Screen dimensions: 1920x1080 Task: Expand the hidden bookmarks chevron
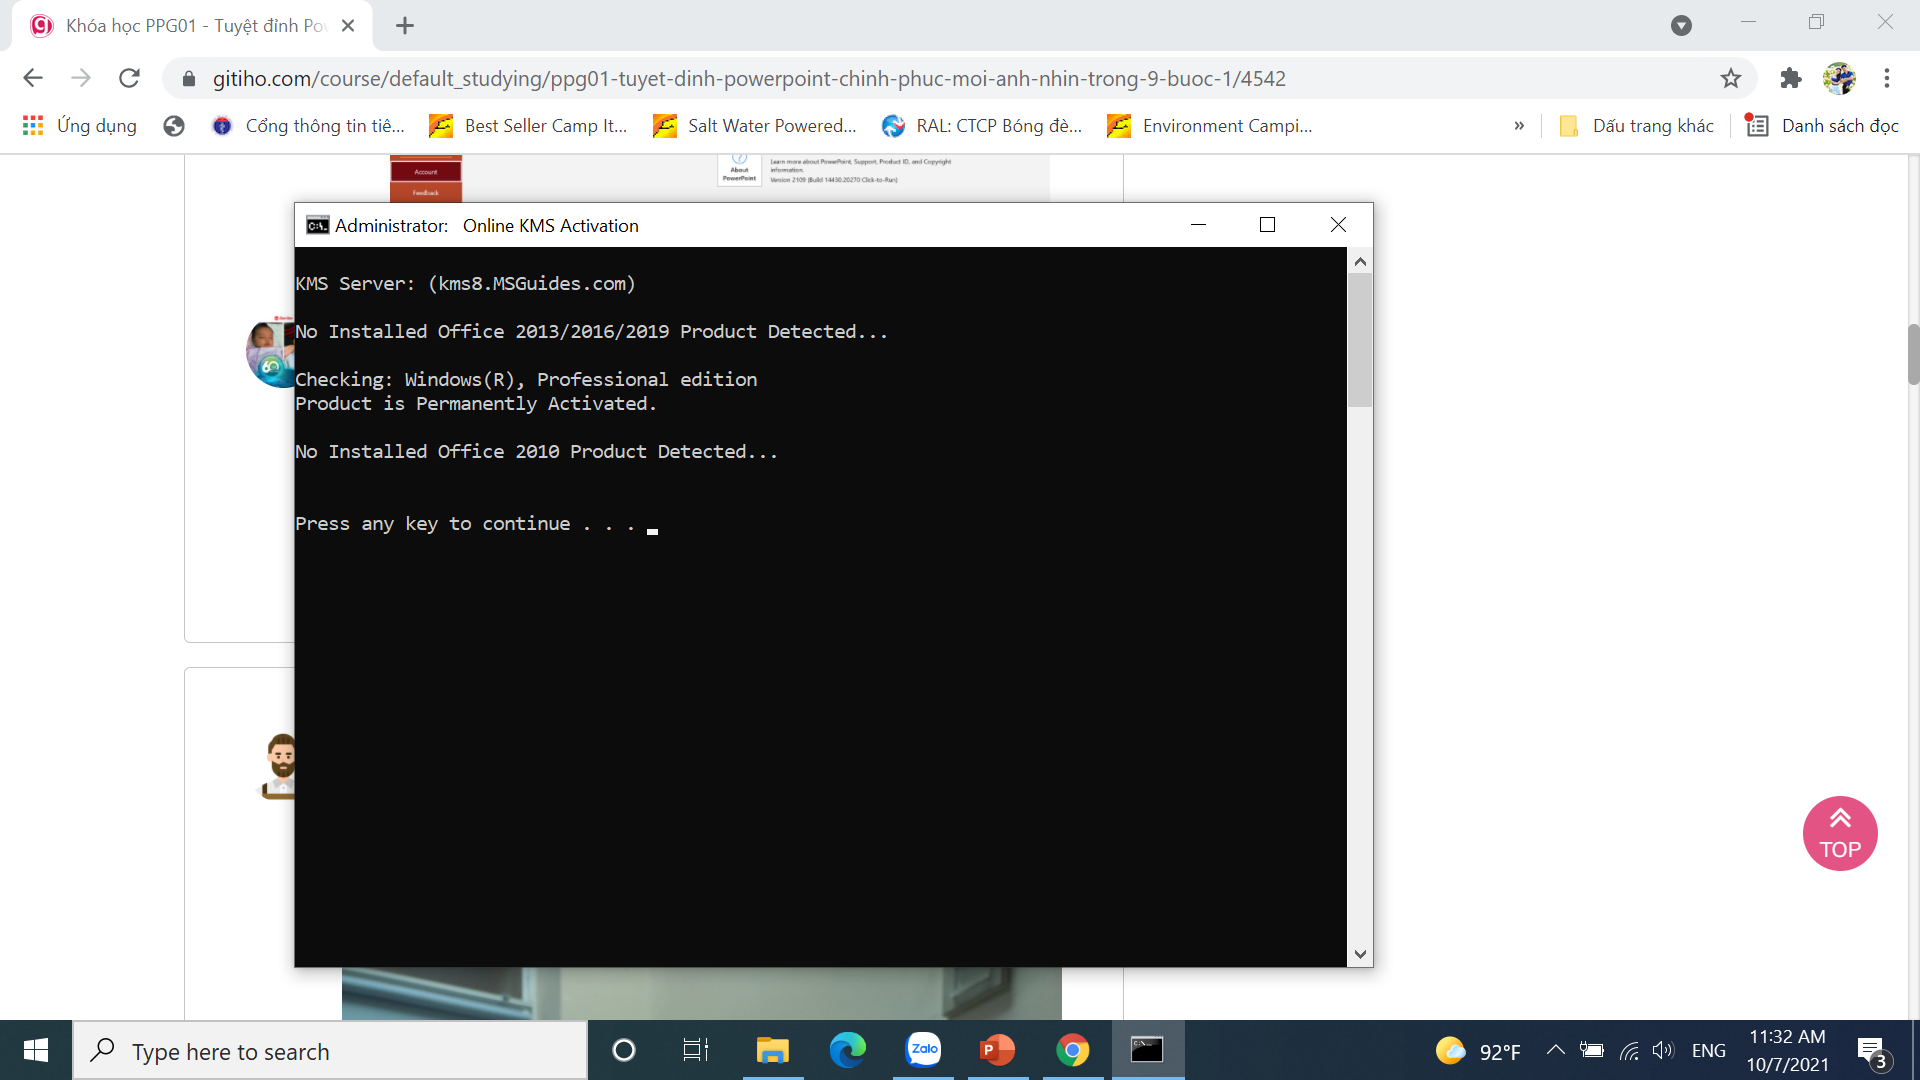1519,125
